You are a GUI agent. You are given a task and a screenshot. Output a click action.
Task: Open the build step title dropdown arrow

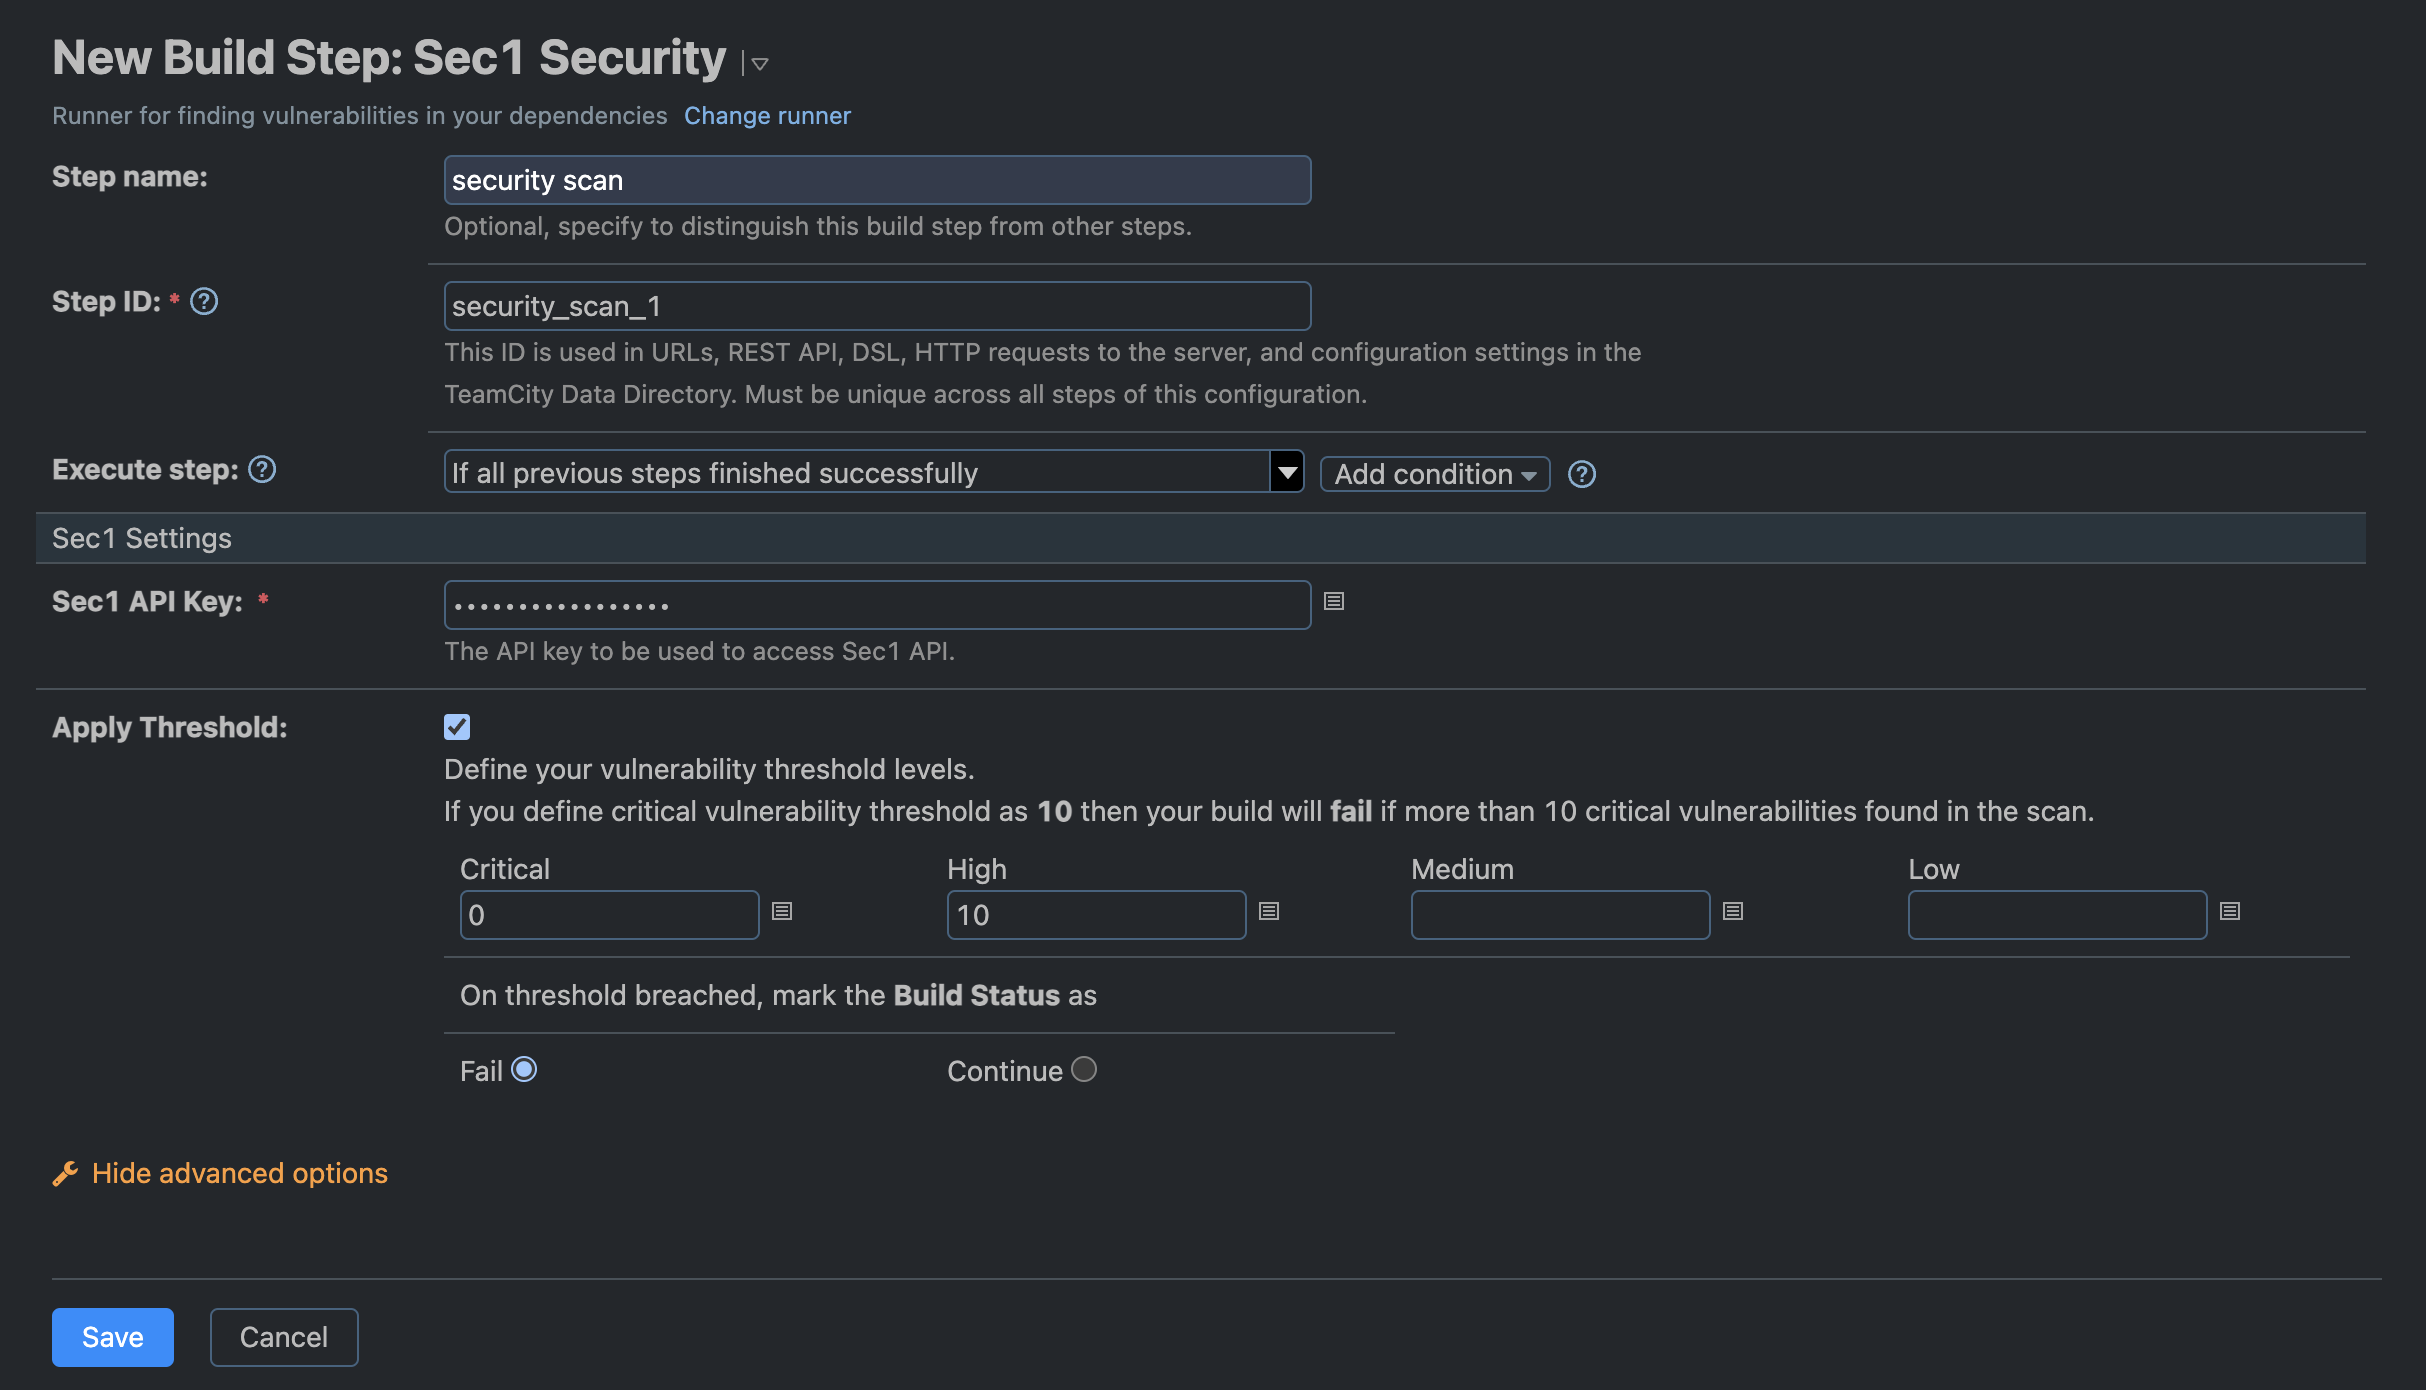click(x=760, y=64)
